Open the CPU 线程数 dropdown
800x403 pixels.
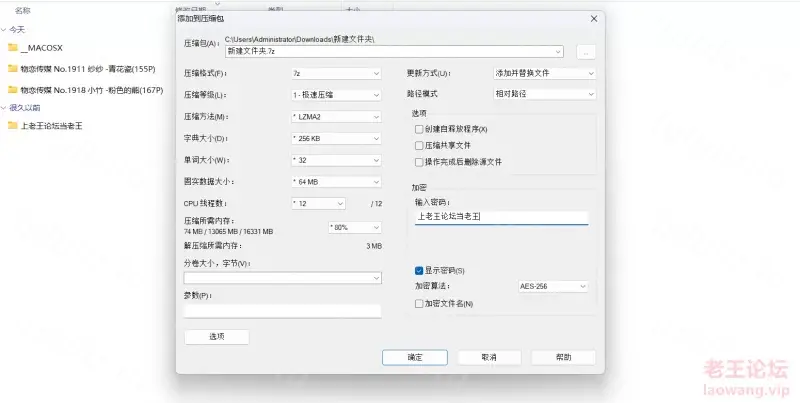(318, 204)
